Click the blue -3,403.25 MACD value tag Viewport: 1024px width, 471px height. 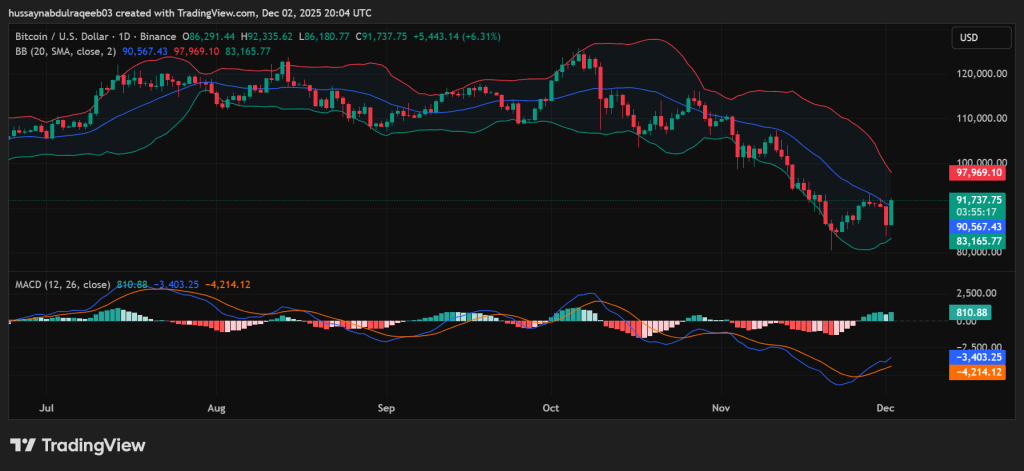[977, 357]
